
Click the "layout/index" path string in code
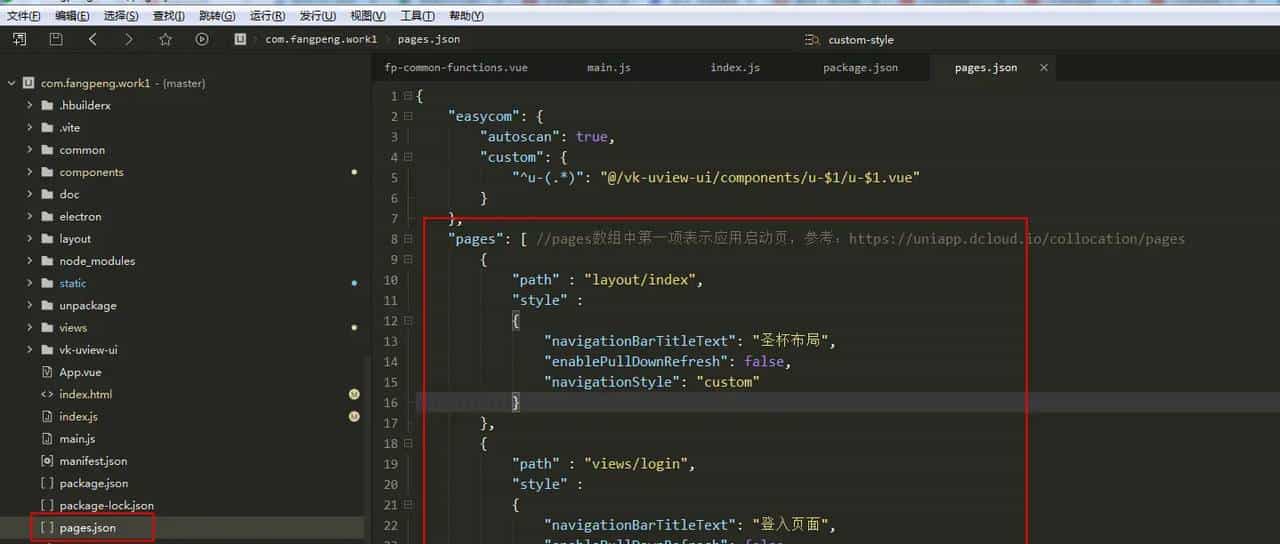(x=640, y=280)
